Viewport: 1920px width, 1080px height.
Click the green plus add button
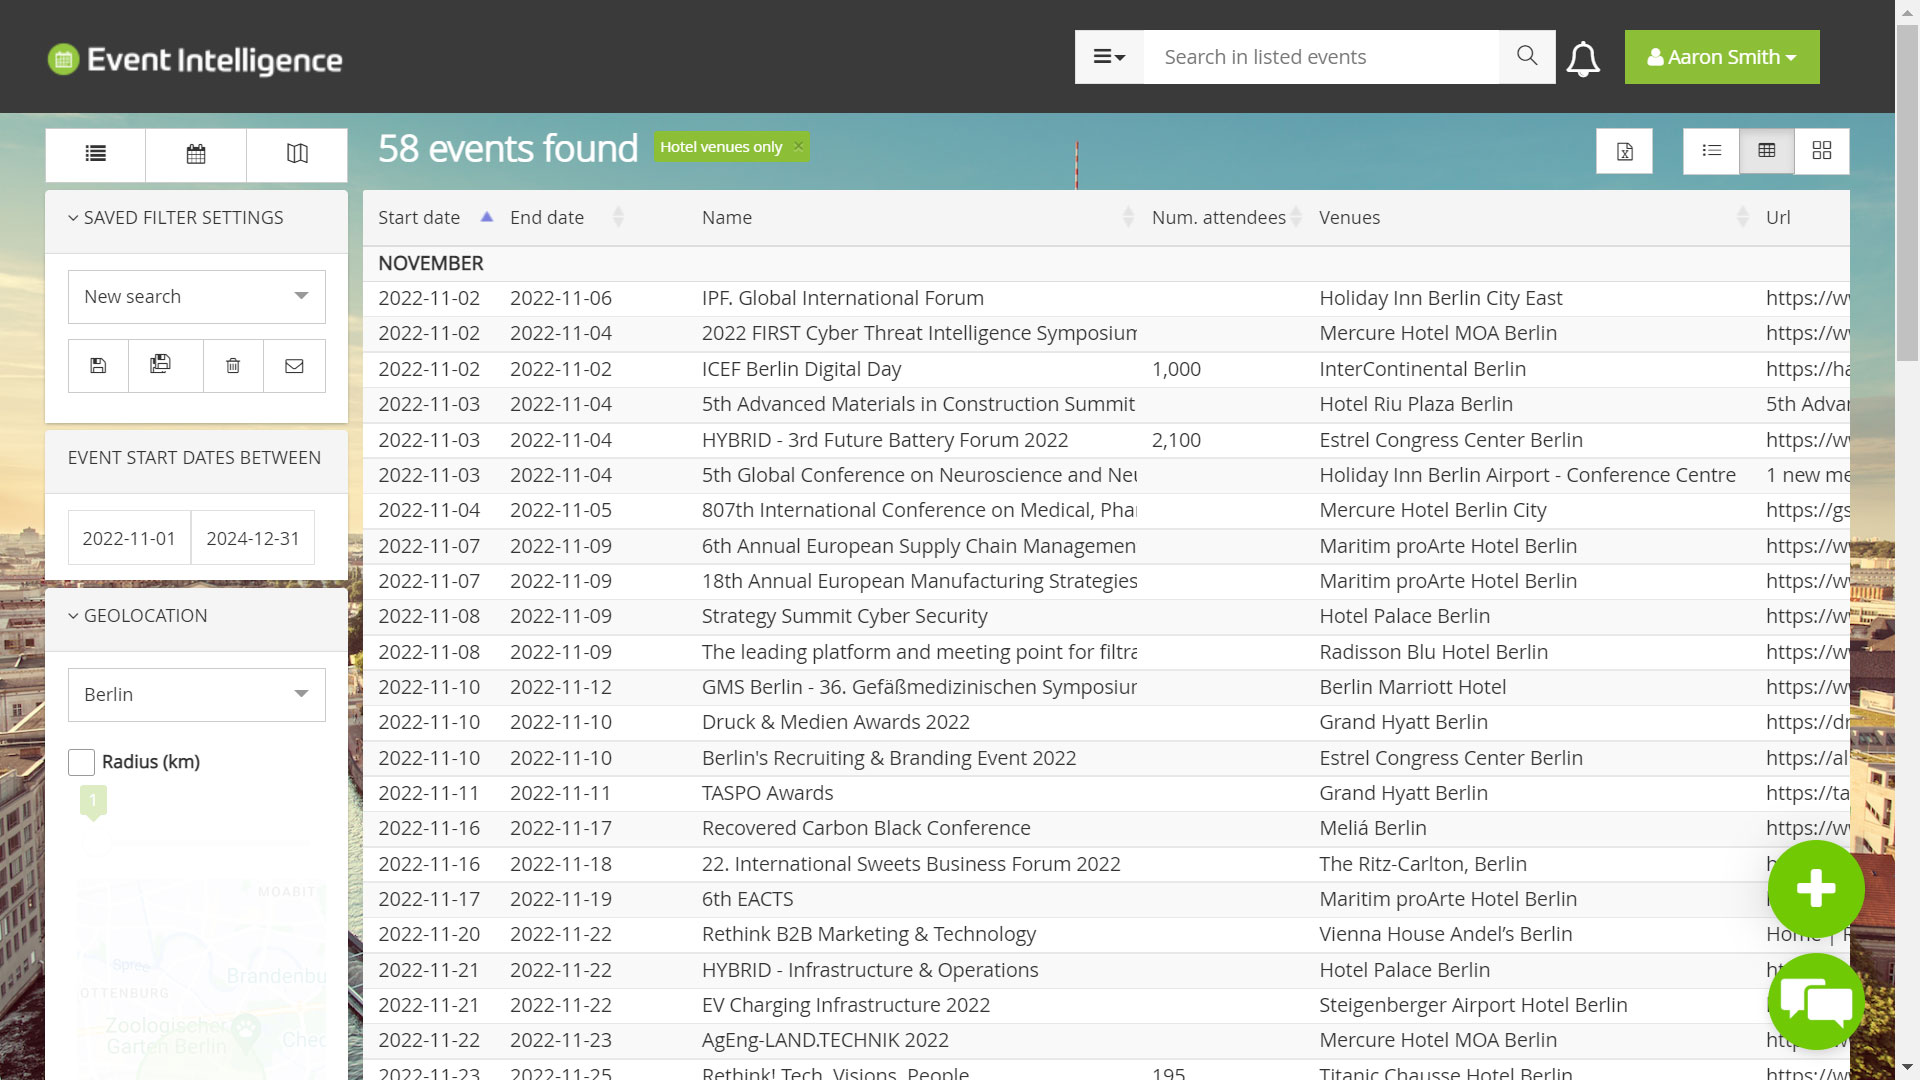1816,888
